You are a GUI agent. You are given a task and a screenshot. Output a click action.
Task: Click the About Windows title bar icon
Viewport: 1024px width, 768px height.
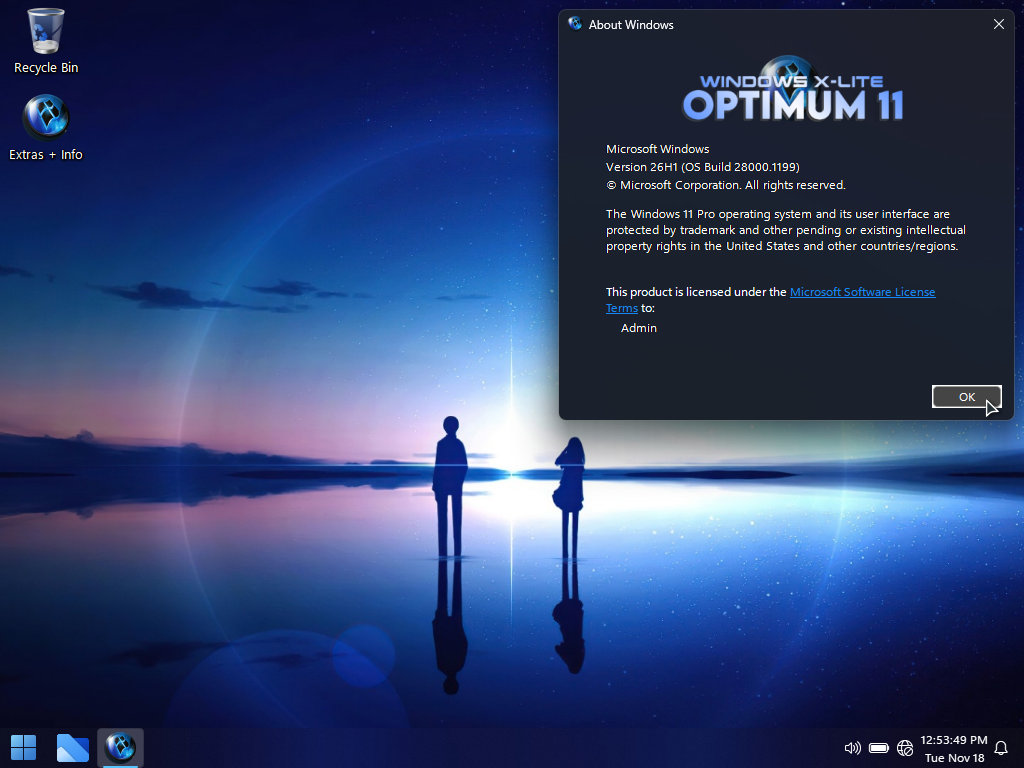pyautogui.click(x=575, y=24)
